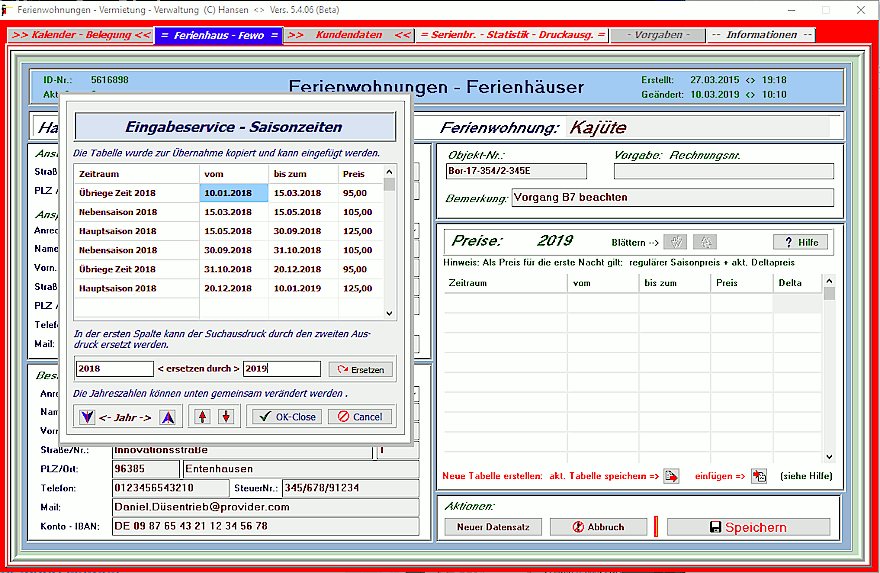Click the Speichern save button
Viewport: 880px width, 573px height.
pyautogui.click(x=748, y=527)
